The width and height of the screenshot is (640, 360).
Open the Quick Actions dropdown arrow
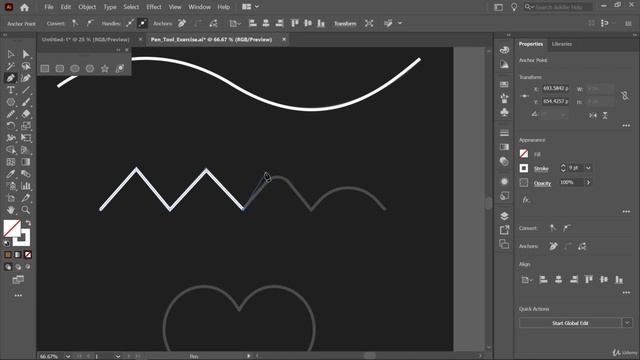627,323
